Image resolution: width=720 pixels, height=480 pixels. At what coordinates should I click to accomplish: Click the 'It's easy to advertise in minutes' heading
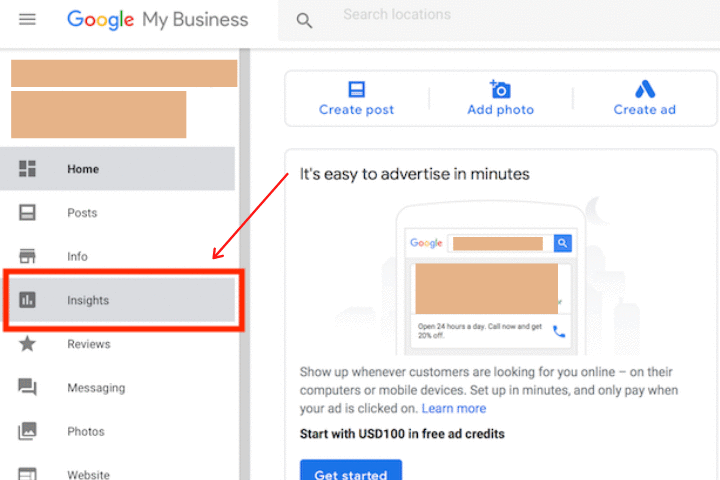415,174
